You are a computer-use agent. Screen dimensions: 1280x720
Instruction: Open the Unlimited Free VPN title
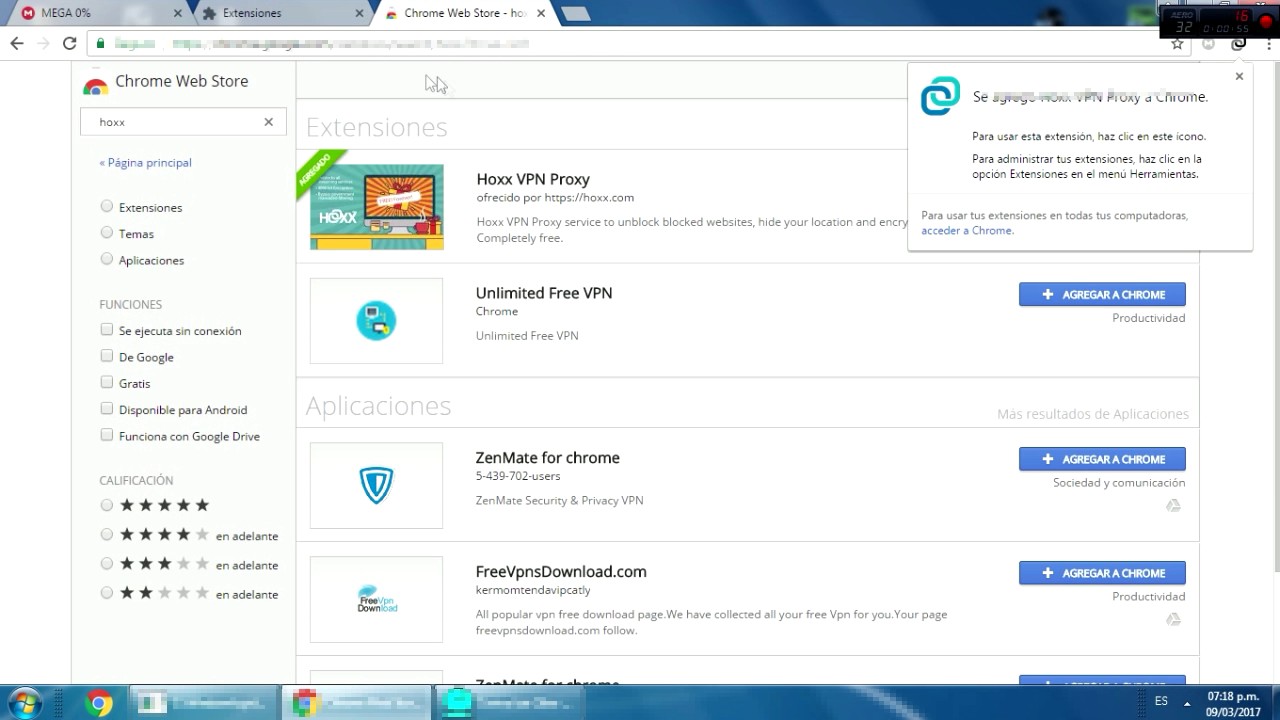coord(544,293)
